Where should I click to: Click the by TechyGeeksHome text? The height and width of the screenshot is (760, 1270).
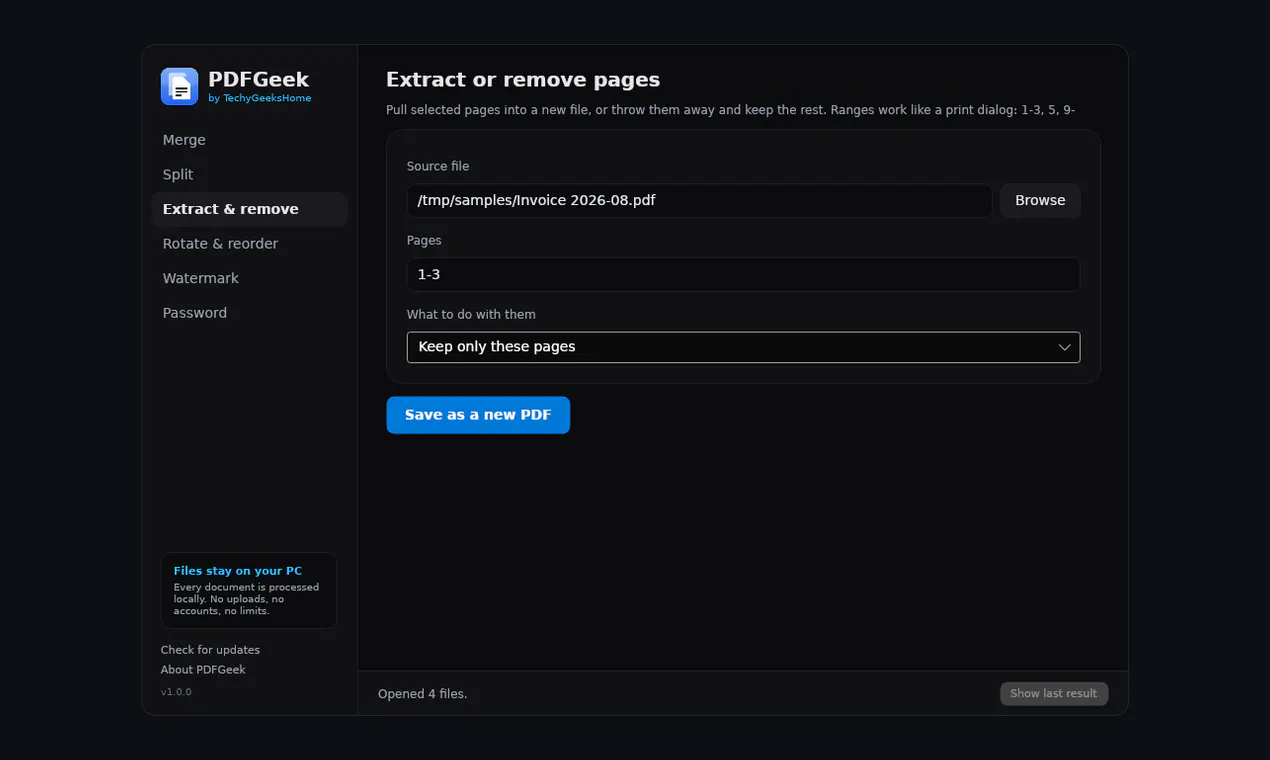pyautogui.click(x=259, y=98)
